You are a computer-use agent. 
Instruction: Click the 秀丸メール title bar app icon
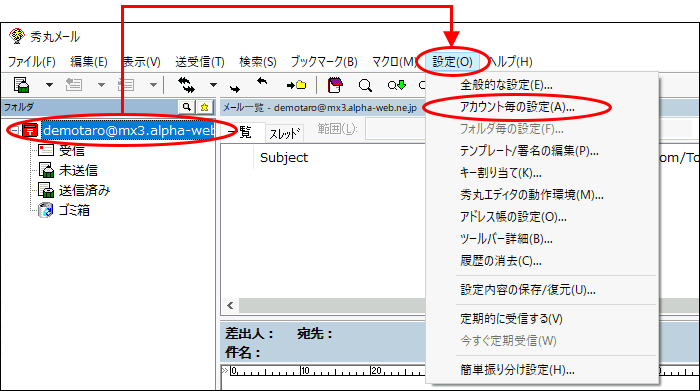tap(17, 36)
